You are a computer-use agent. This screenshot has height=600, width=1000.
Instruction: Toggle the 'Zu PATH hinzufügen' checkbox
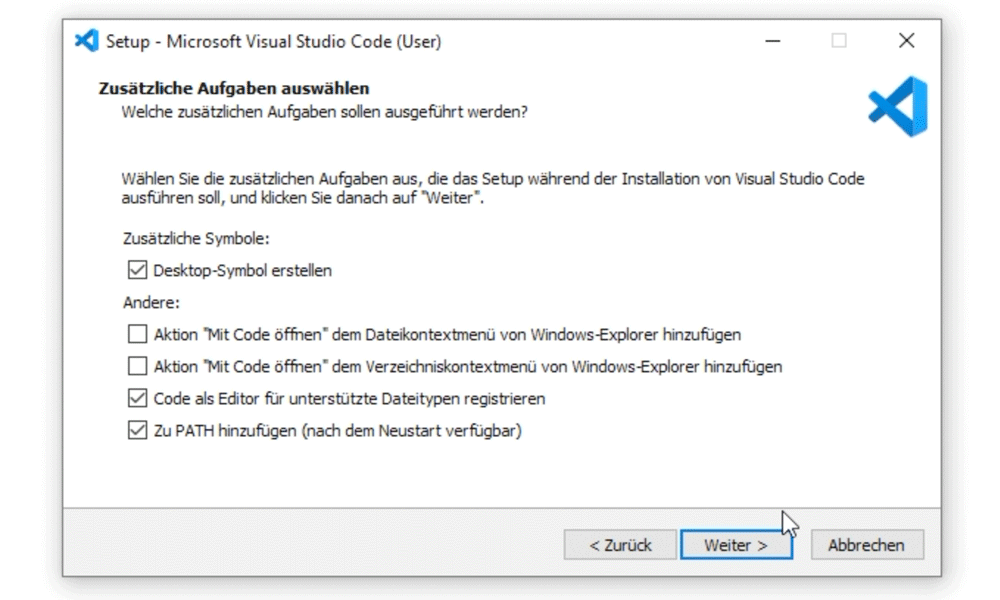pos(137,430)
